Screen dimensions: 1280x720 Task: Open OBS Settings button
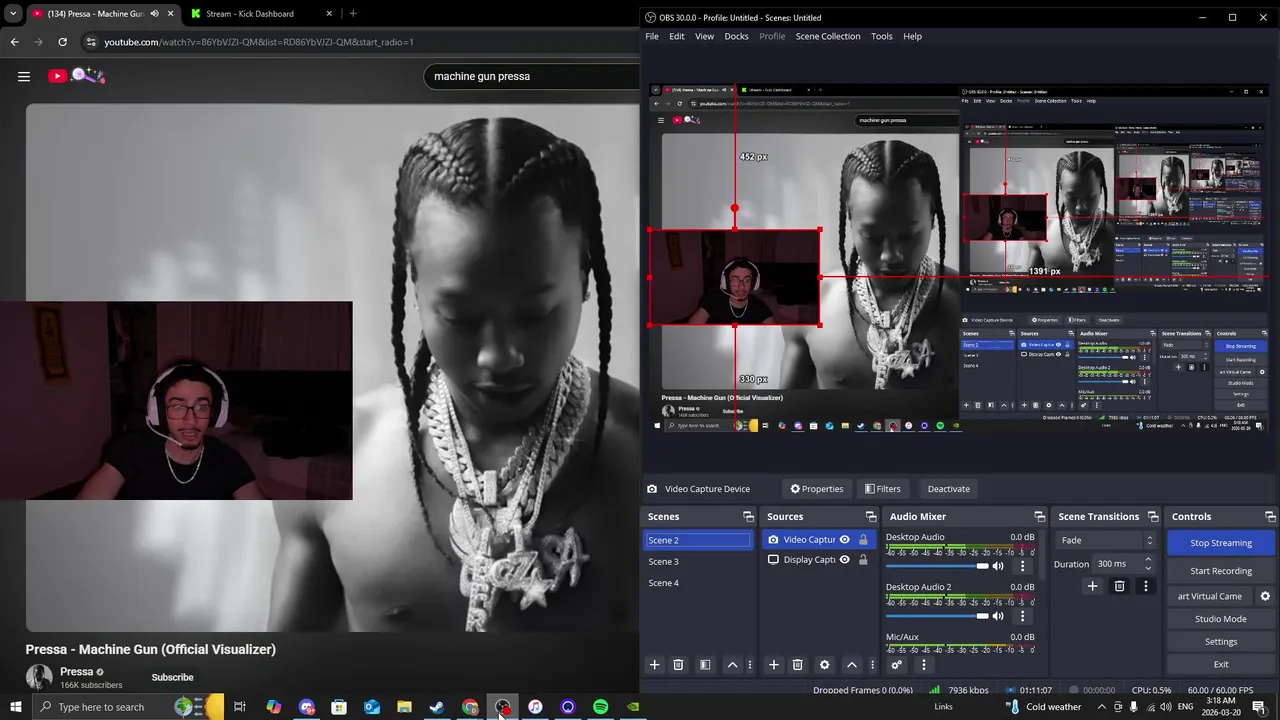point(1220,642)
